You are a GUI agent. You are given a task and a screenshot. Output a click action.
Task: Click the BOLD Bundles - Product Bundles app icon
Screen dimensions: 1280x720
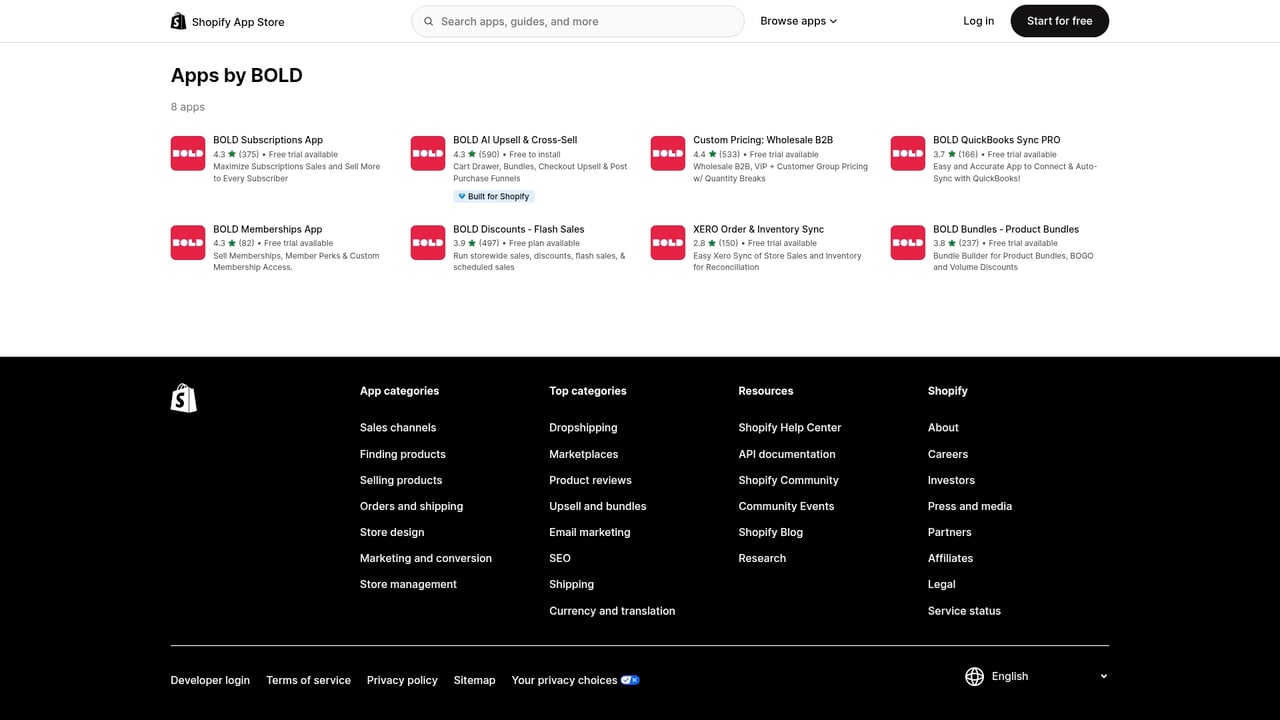click(907, 242)
